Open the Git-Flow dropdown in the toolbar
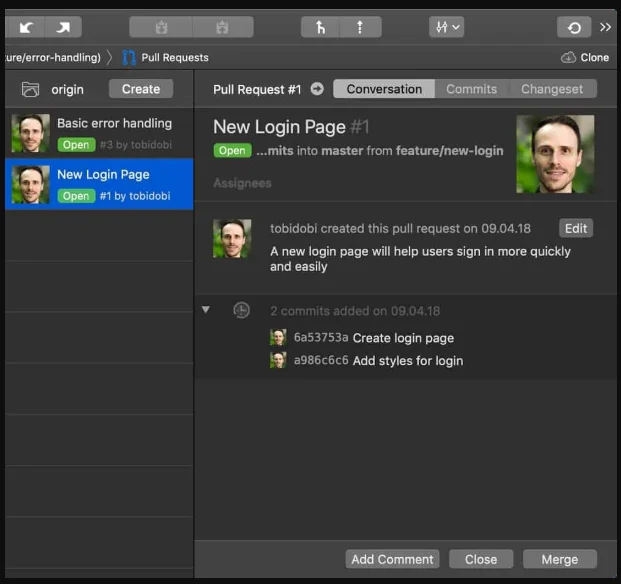 coord(446,27)
